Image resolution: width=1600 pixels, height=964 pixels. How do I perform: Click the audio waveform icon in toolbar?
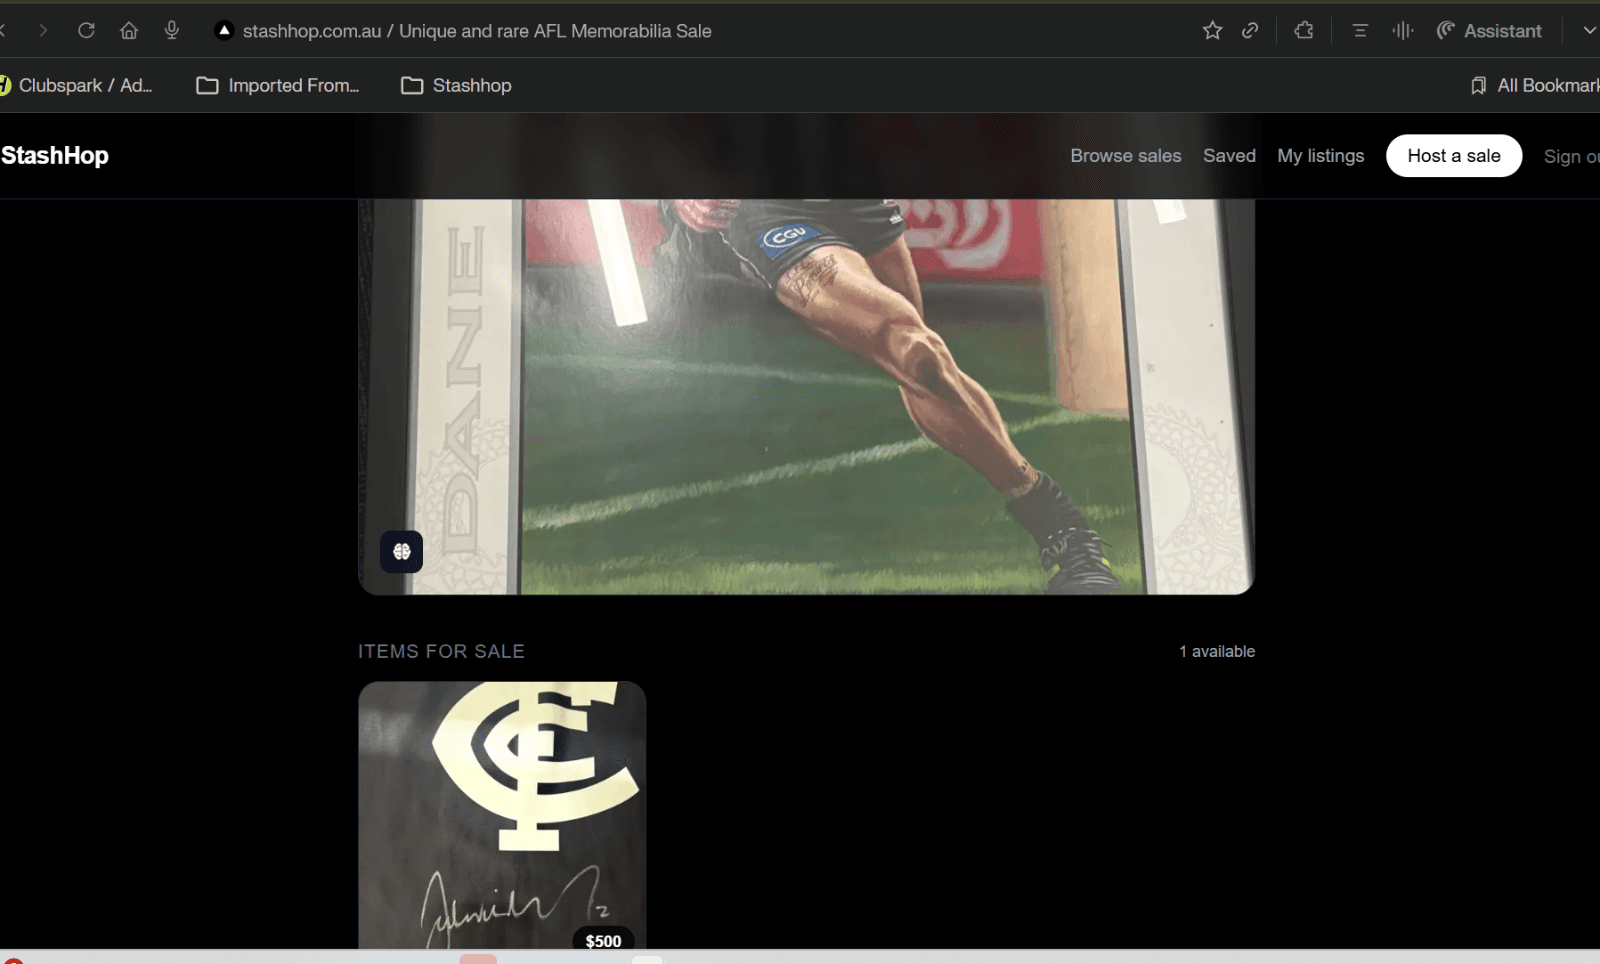[x=1402, y=31]
